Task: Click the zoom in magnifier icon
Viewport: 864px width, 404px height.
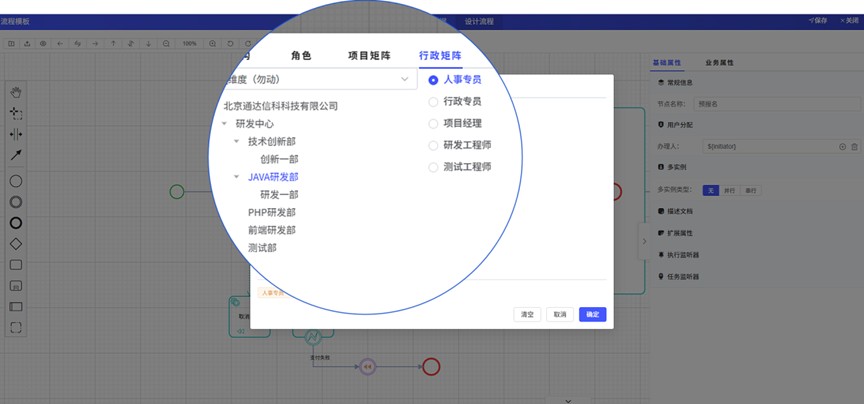Action: (213, 44)
